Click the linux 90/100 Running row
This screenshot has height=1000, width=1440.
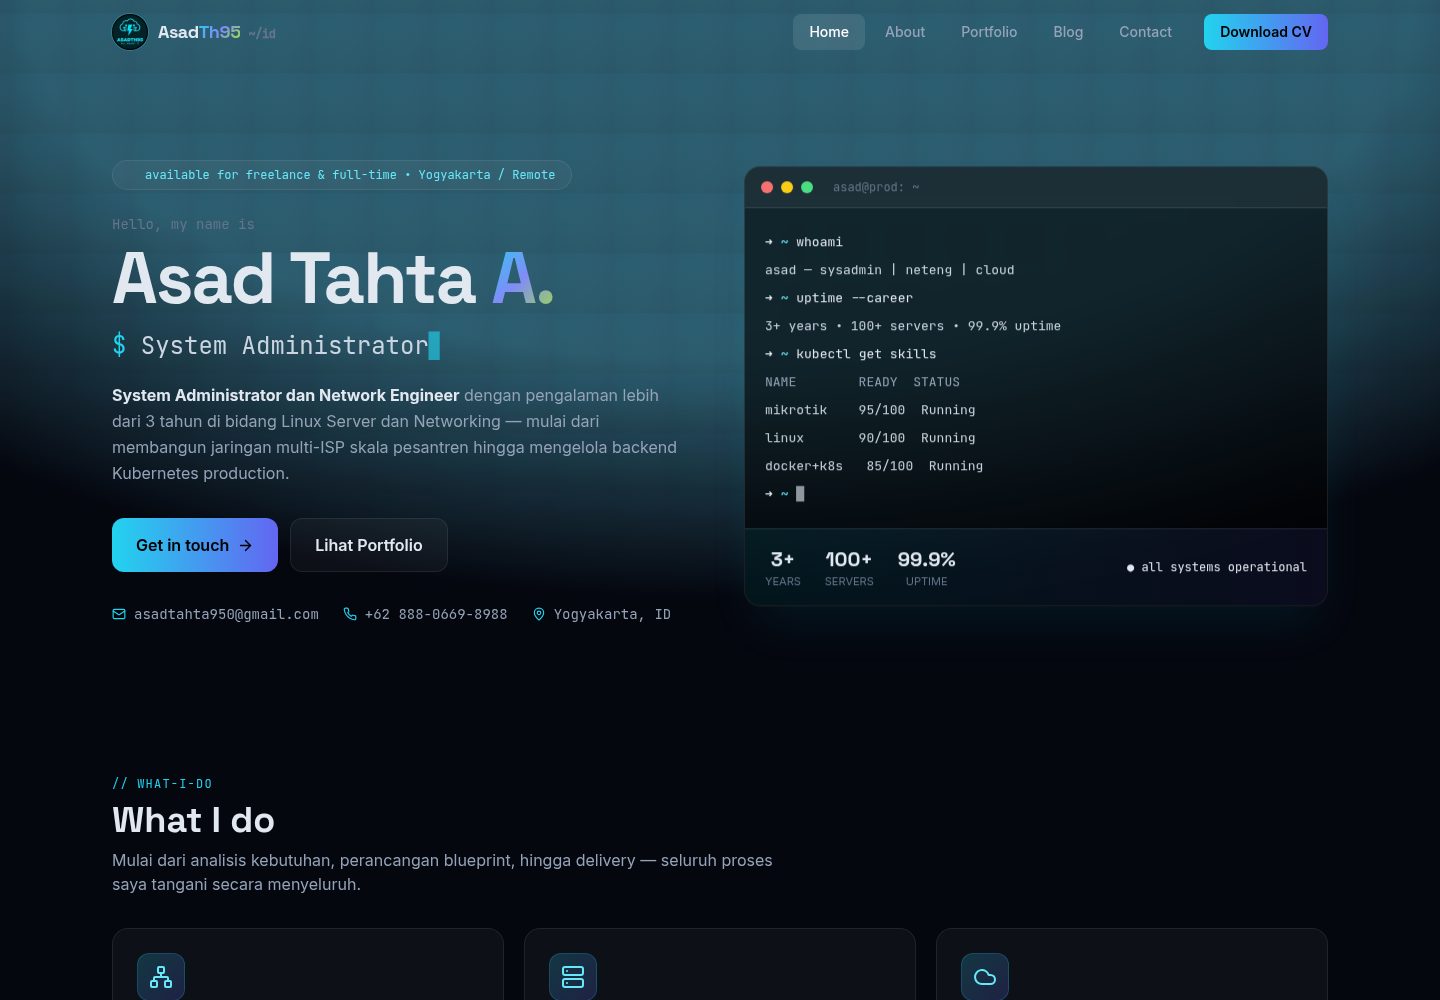[870, 438]
